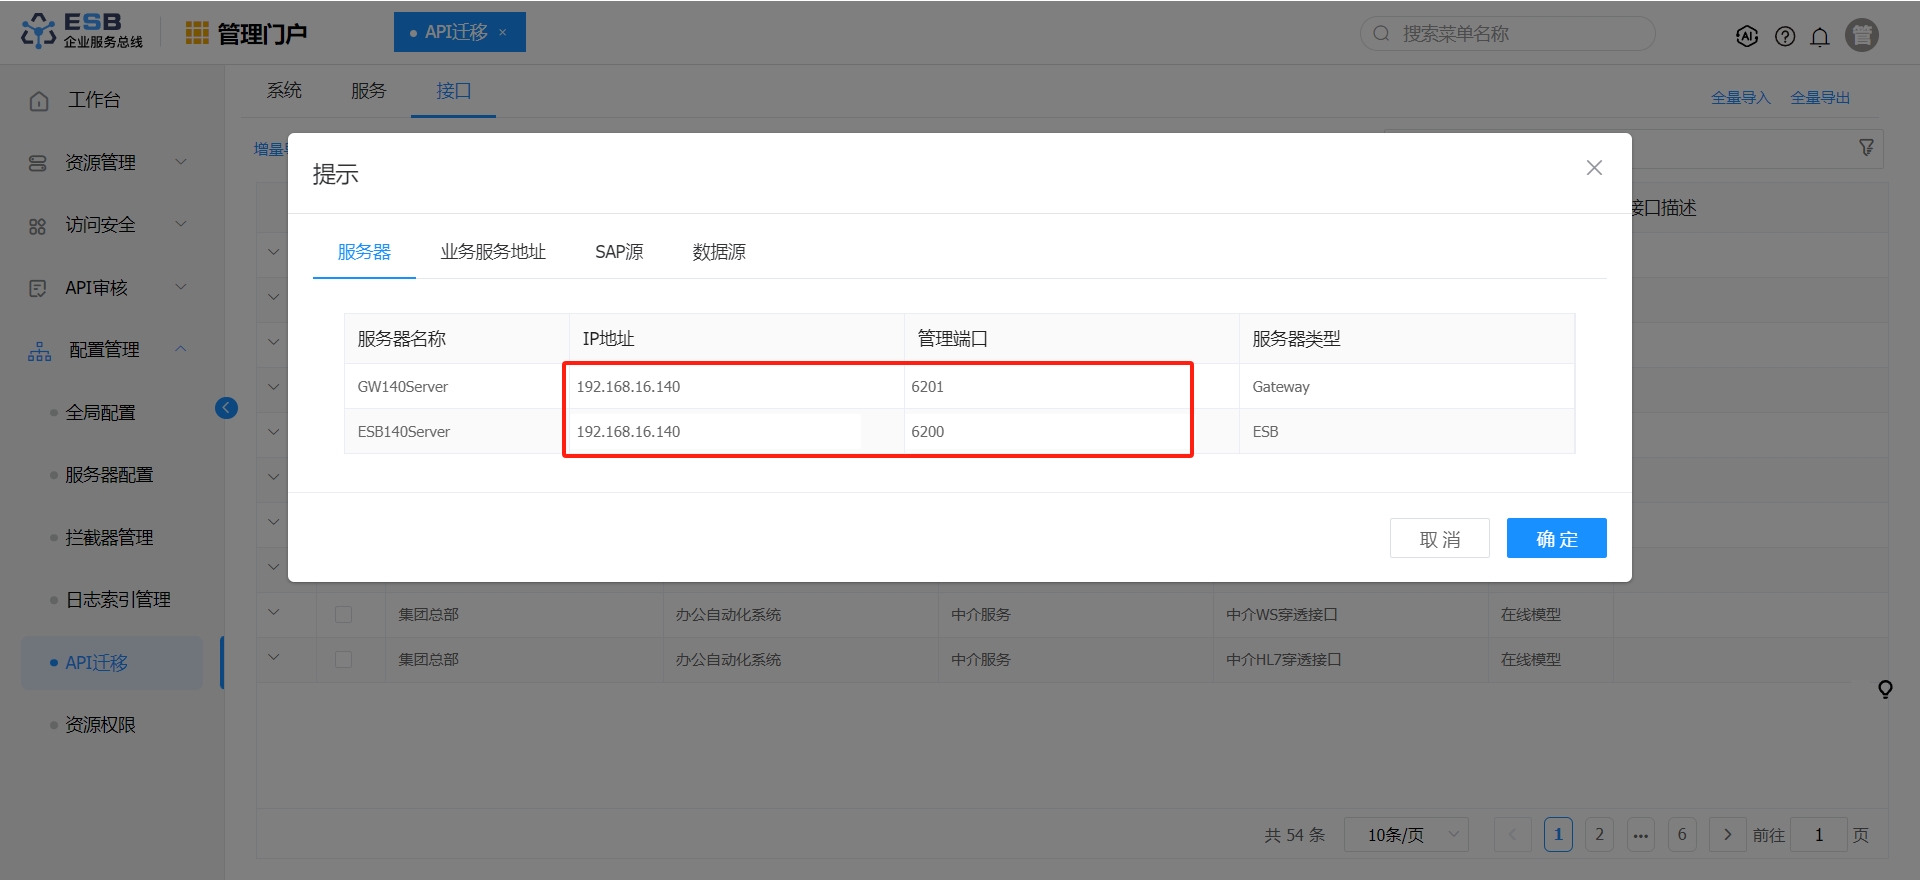Screen dimensions: 1920x880
Task: Open the notification bell
Action: pyautogui.click(x=1820, y=36)
